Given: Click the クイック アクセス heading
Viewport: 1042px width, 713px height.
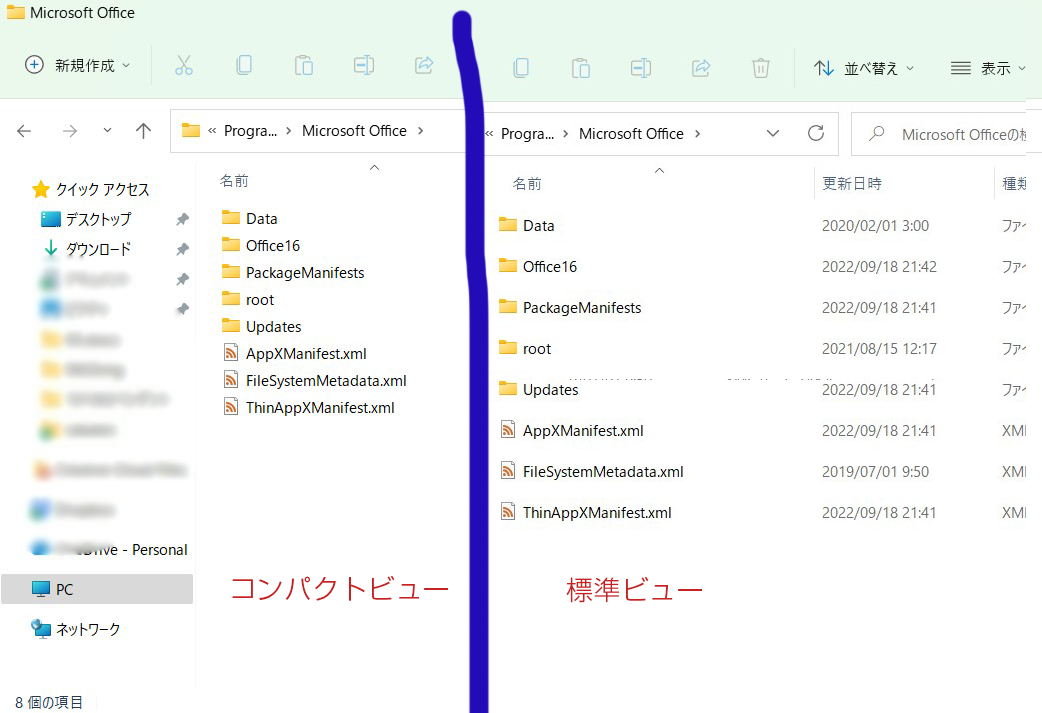Looking at the screenshot, I should [102, 189].
